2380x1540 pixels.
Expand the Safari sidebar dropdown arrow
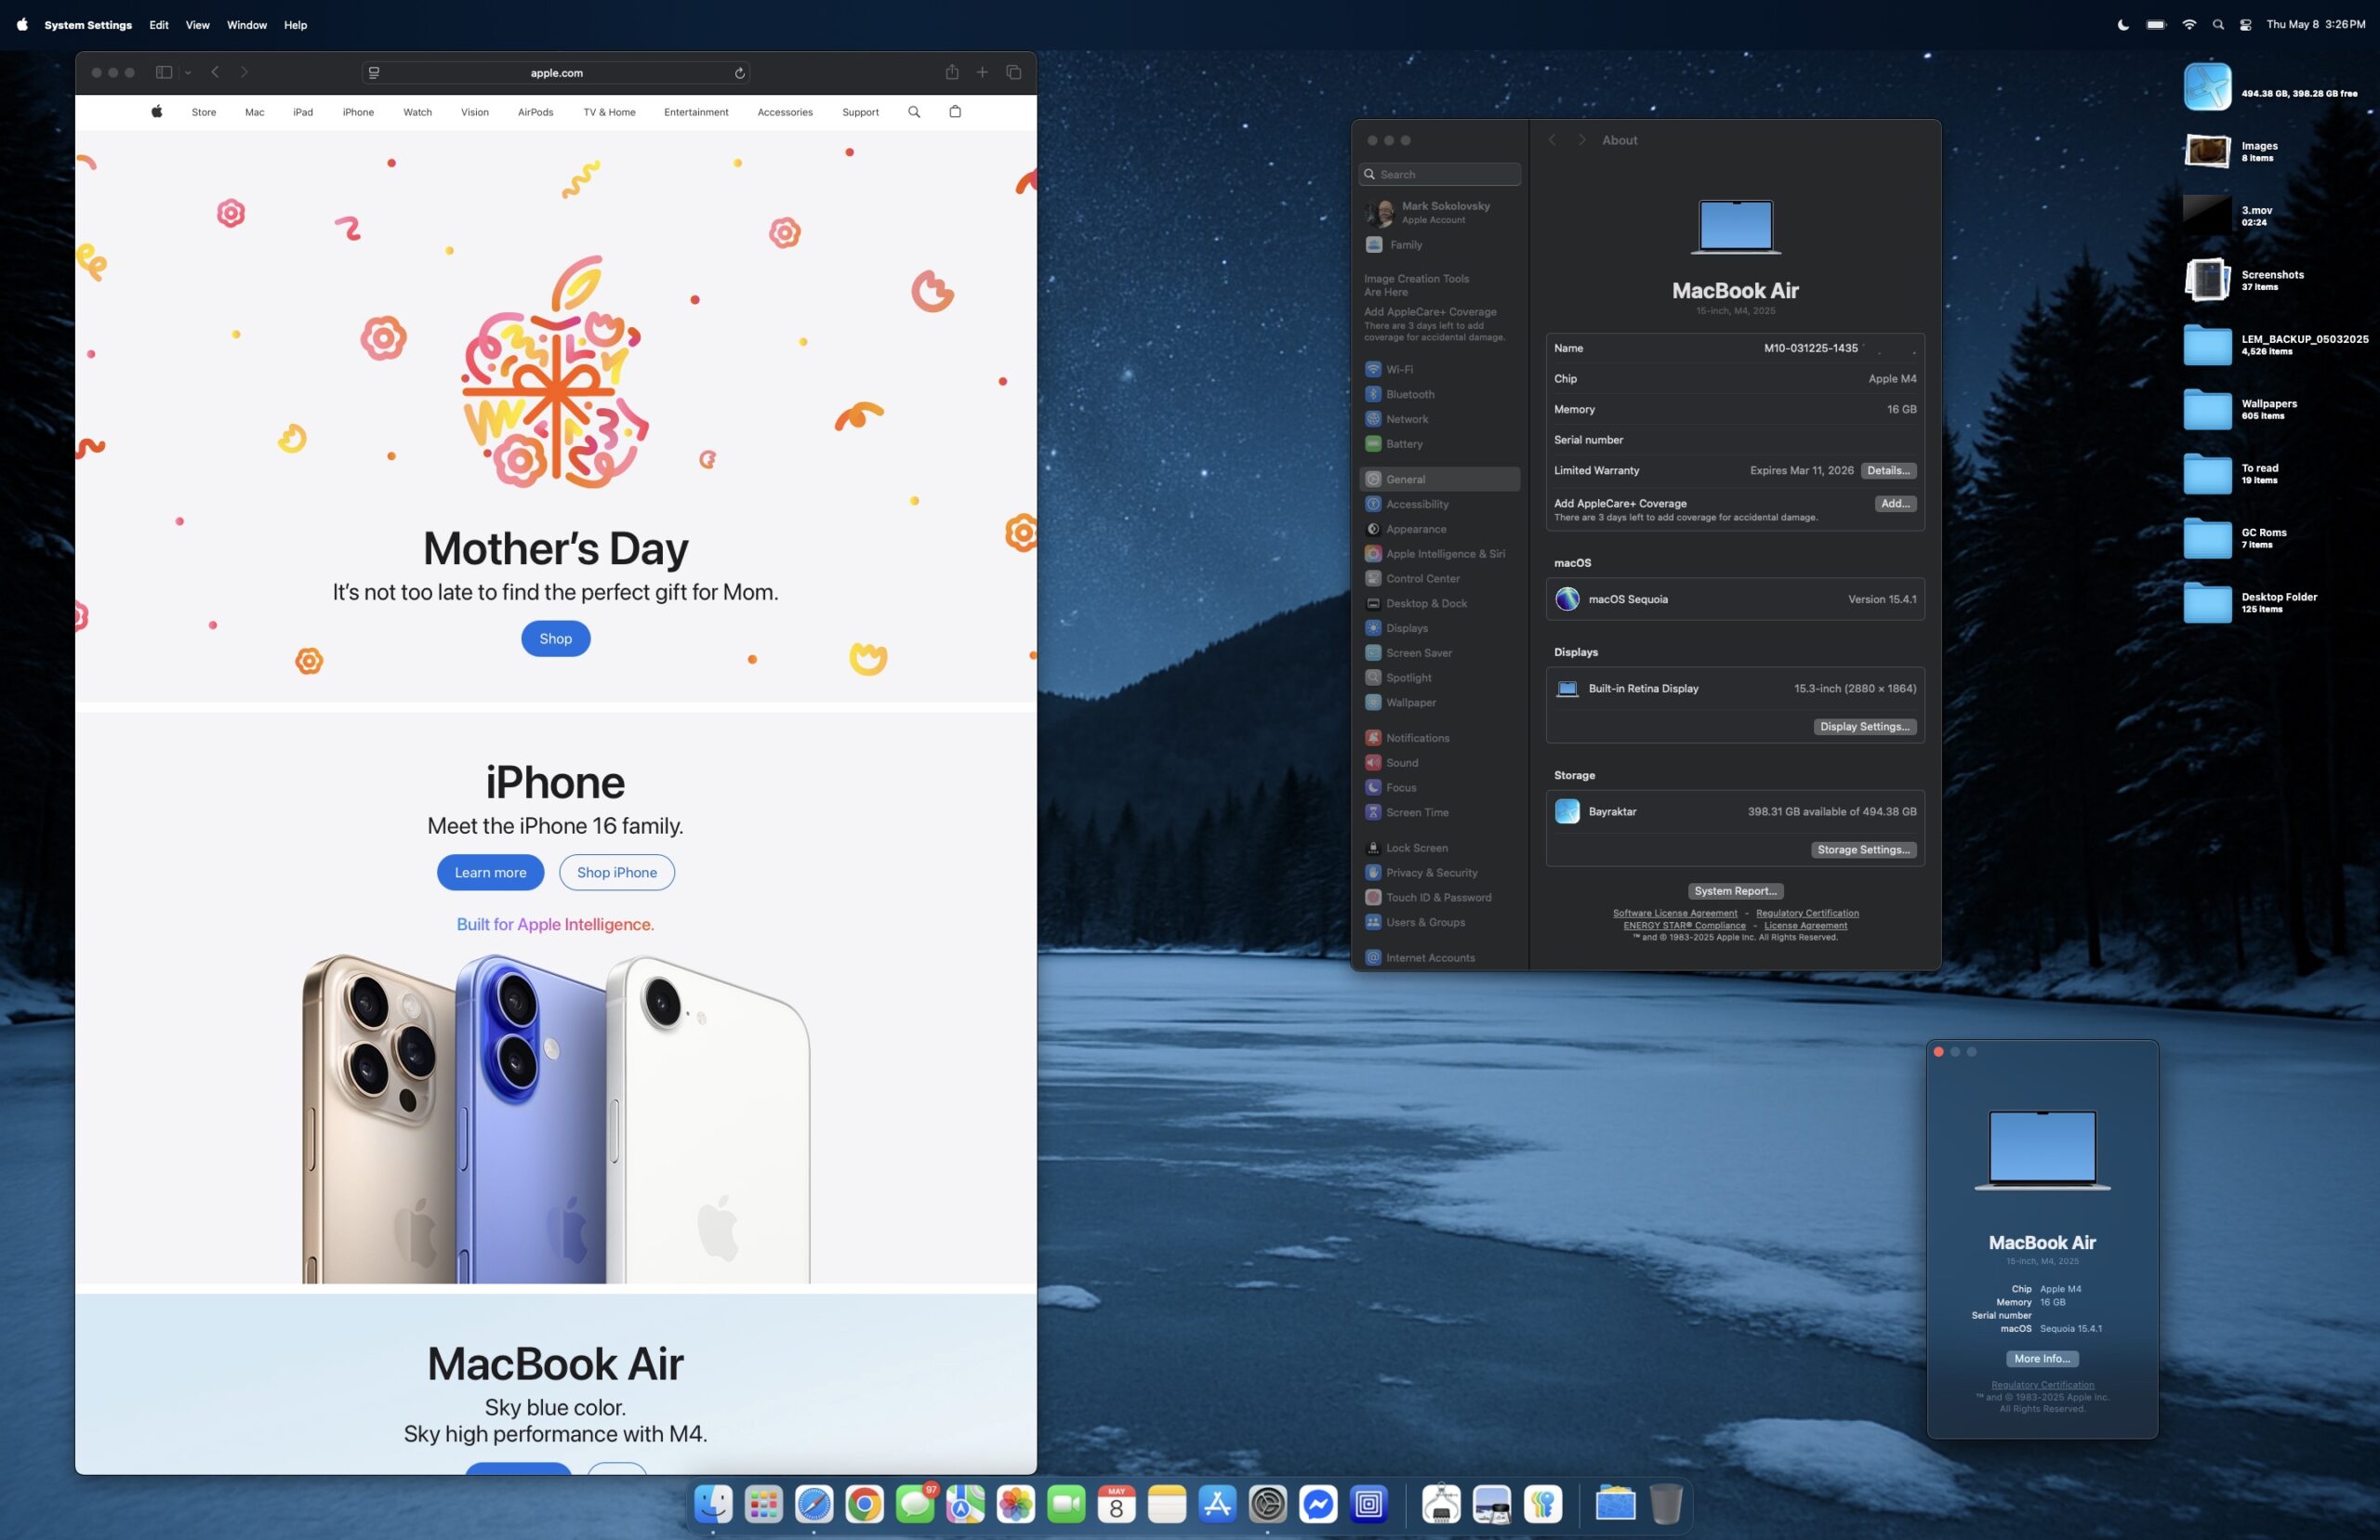188,73
